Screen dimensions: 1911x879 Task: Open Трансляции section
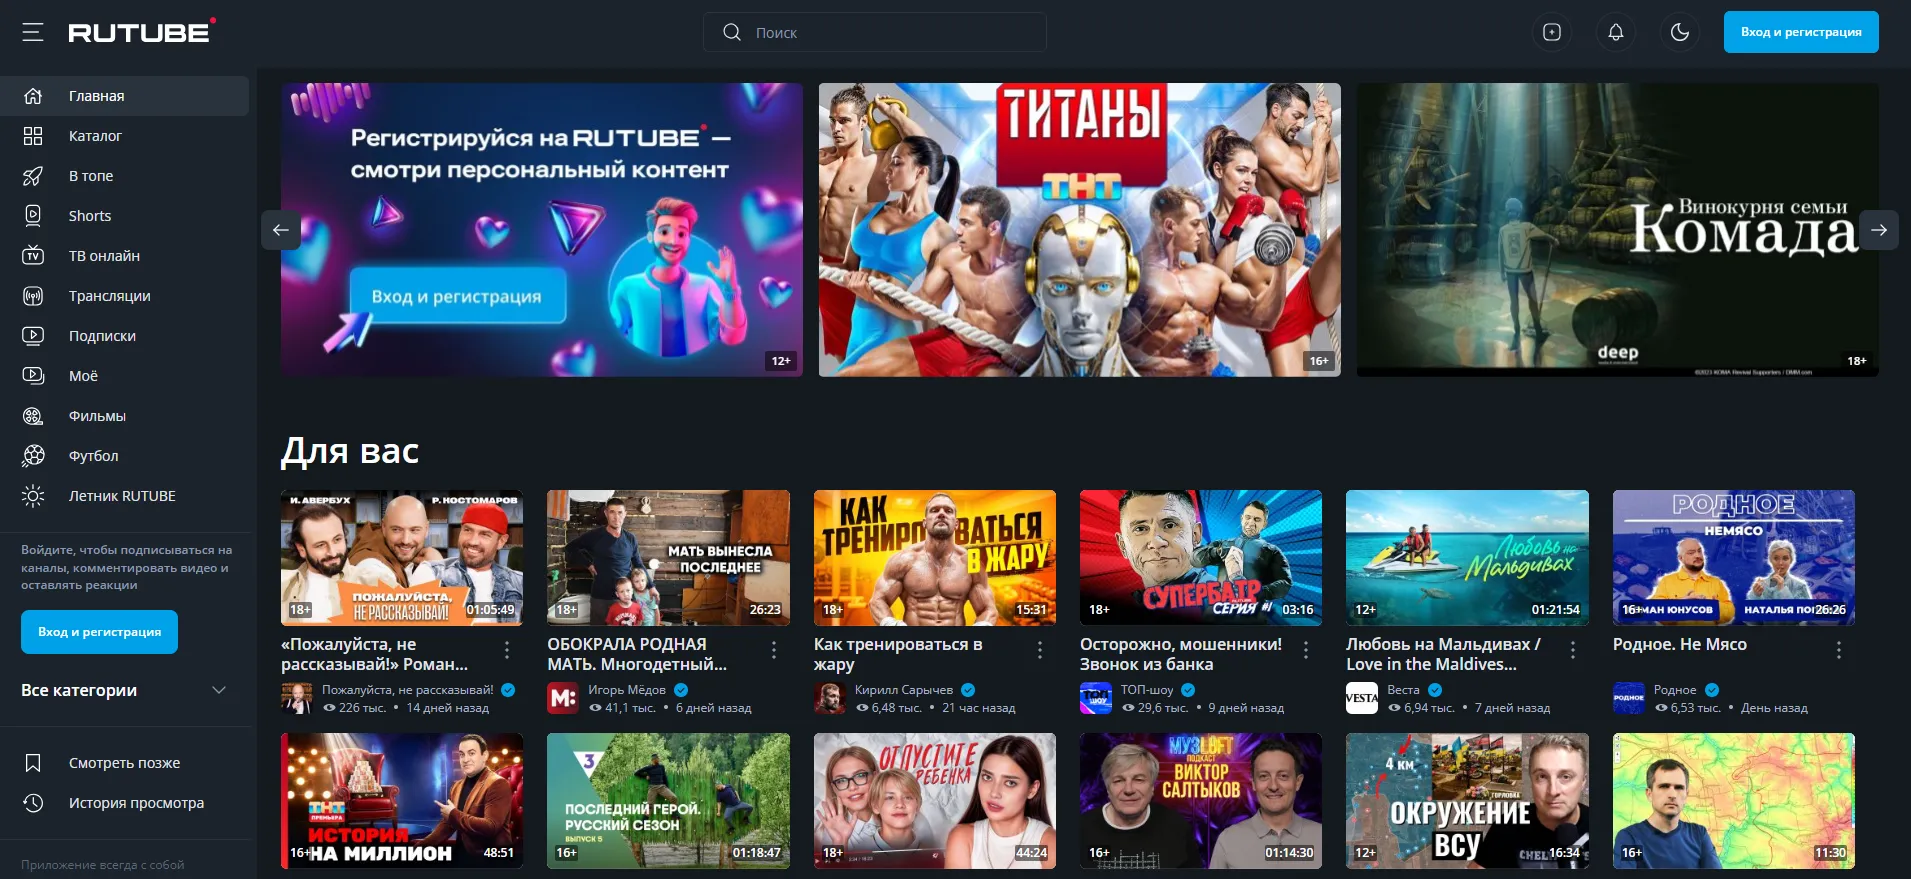(124, 296)
